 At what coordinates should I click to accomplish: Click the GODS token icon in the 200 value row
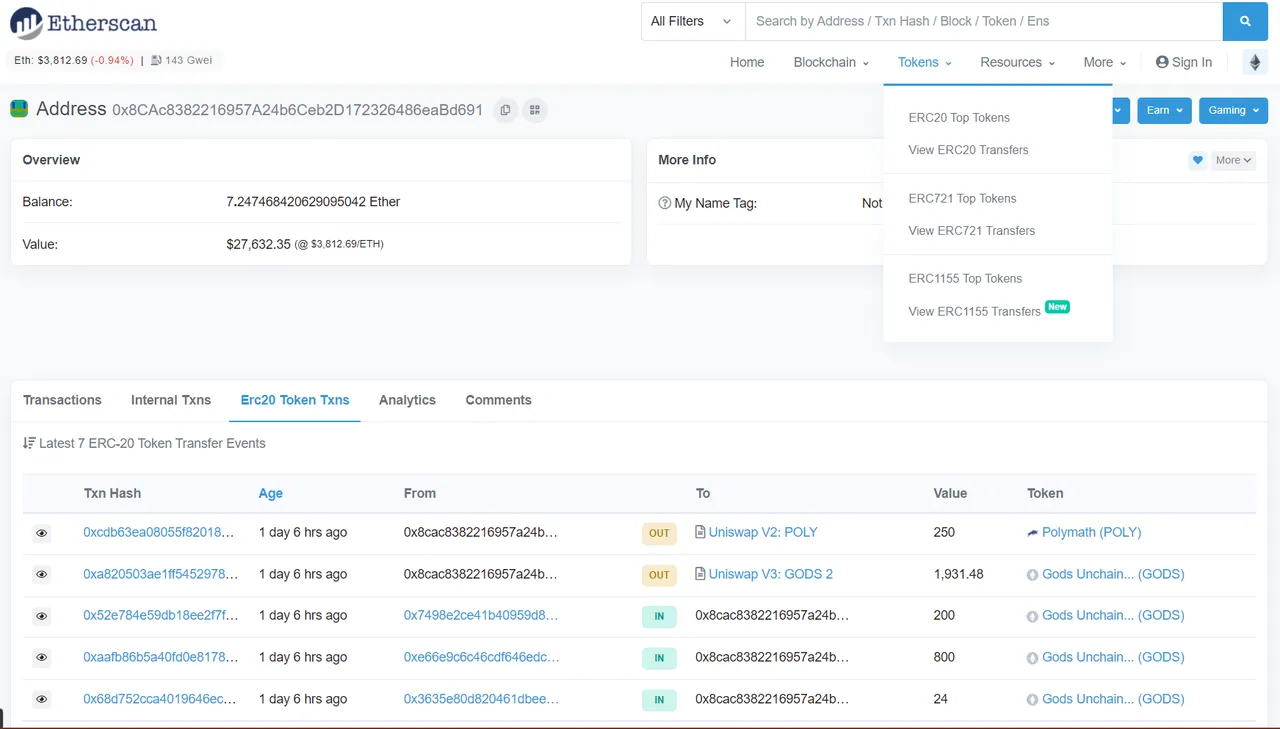pos(1033,616)
